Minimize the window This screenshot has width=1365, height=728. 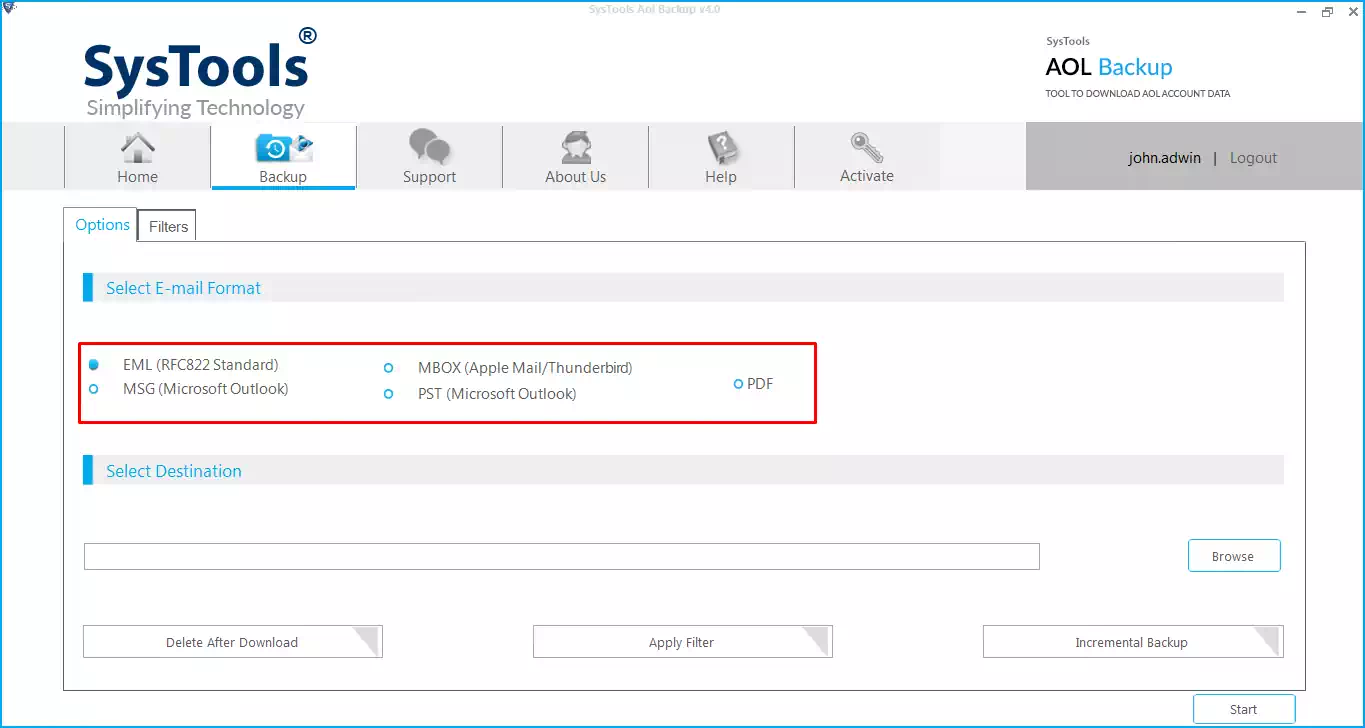click(x=1300, y=12)
